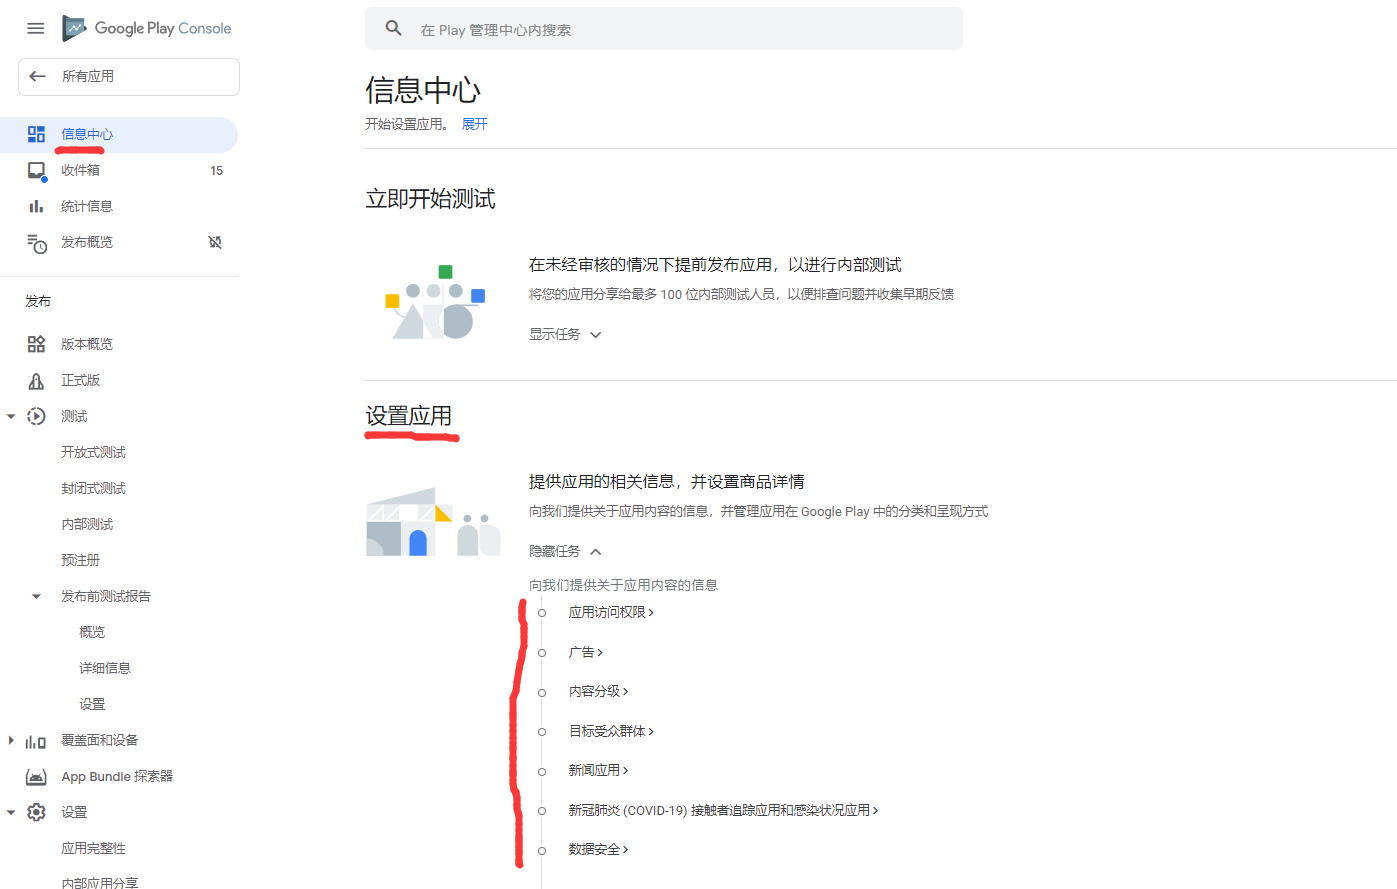
Task: Click the completion circle beside 广告
Action: point(541,651)
